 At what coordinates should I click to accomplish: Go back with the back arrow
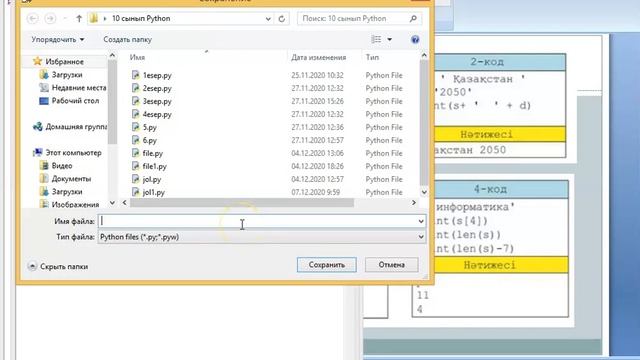click(33, 18)
